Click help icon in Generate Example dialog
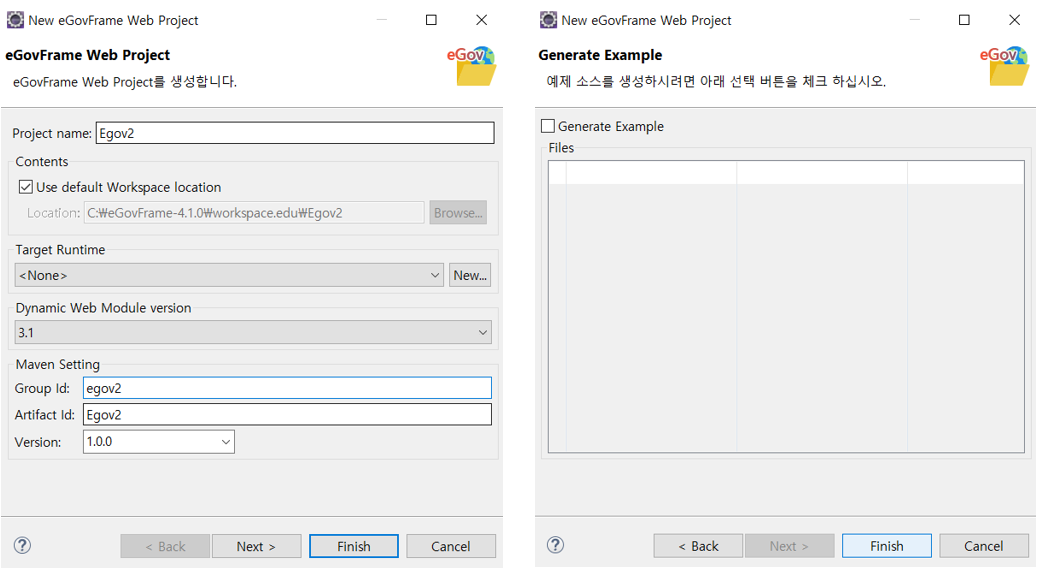 coord(555,544)
